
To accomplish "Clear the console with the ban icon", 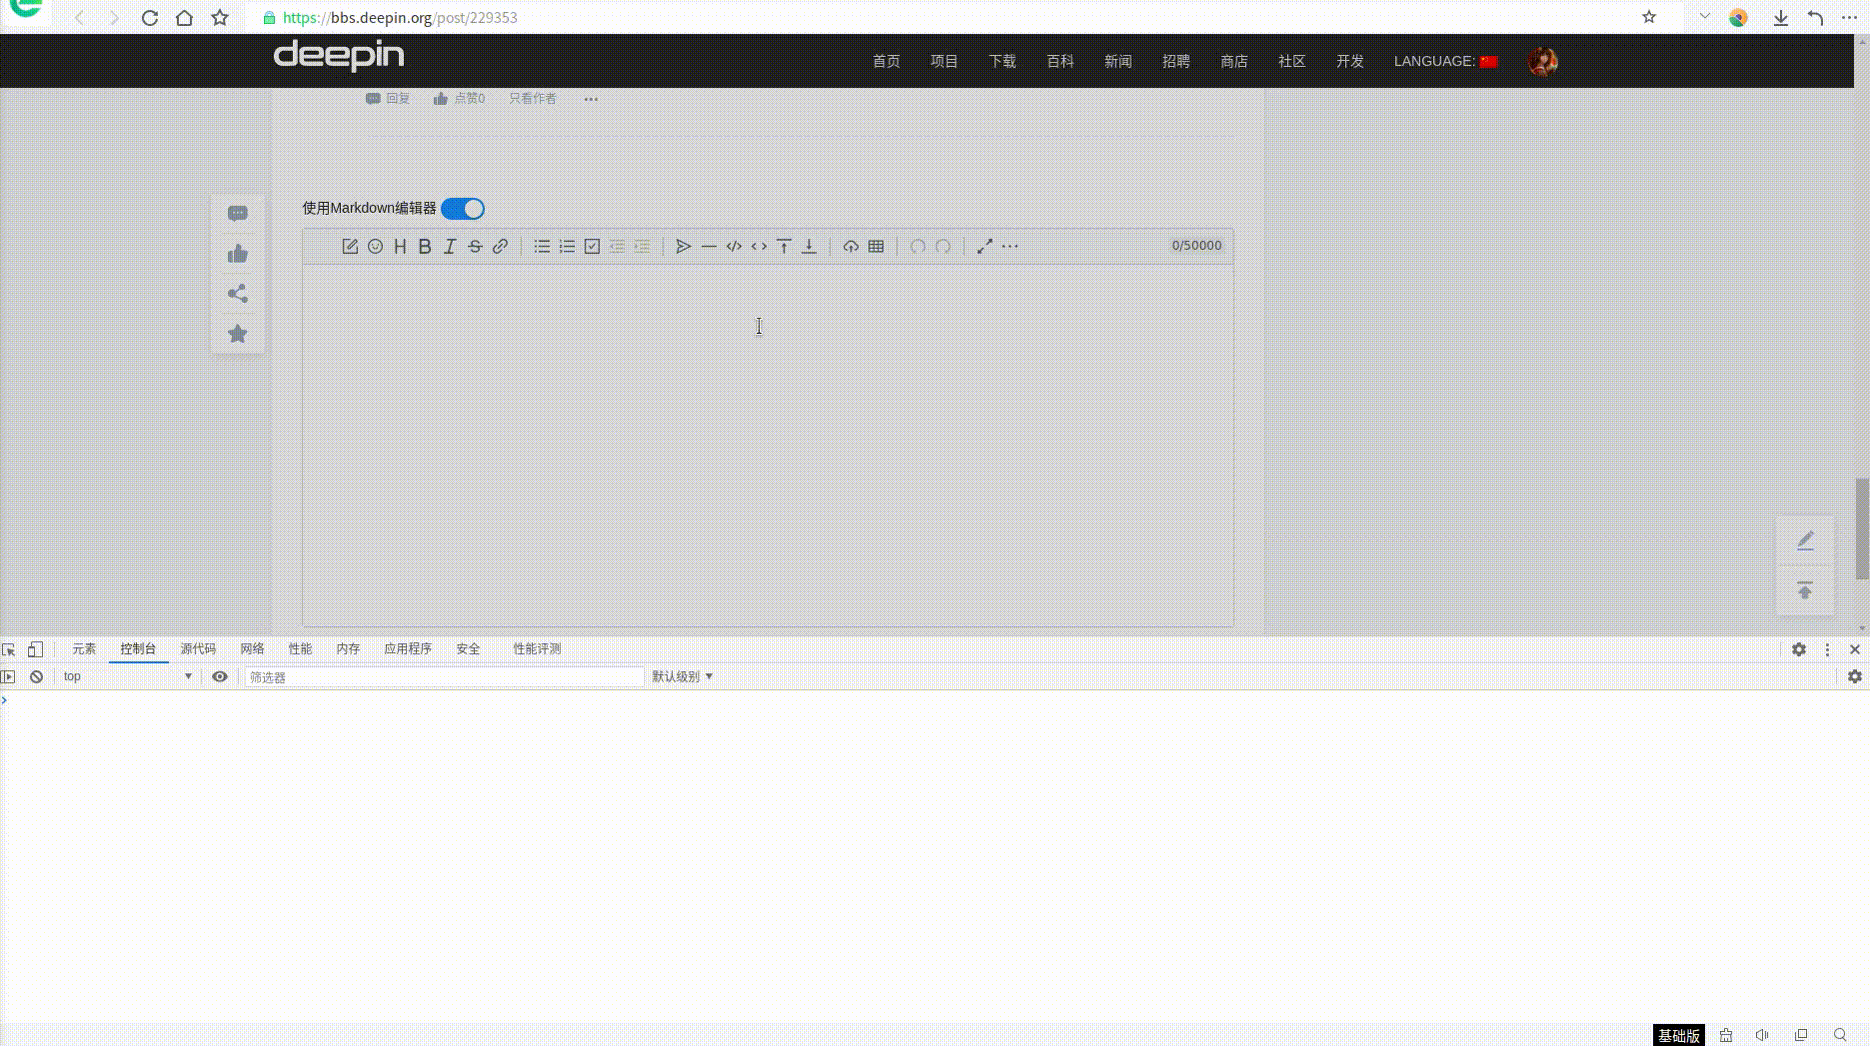I will 36,677.
